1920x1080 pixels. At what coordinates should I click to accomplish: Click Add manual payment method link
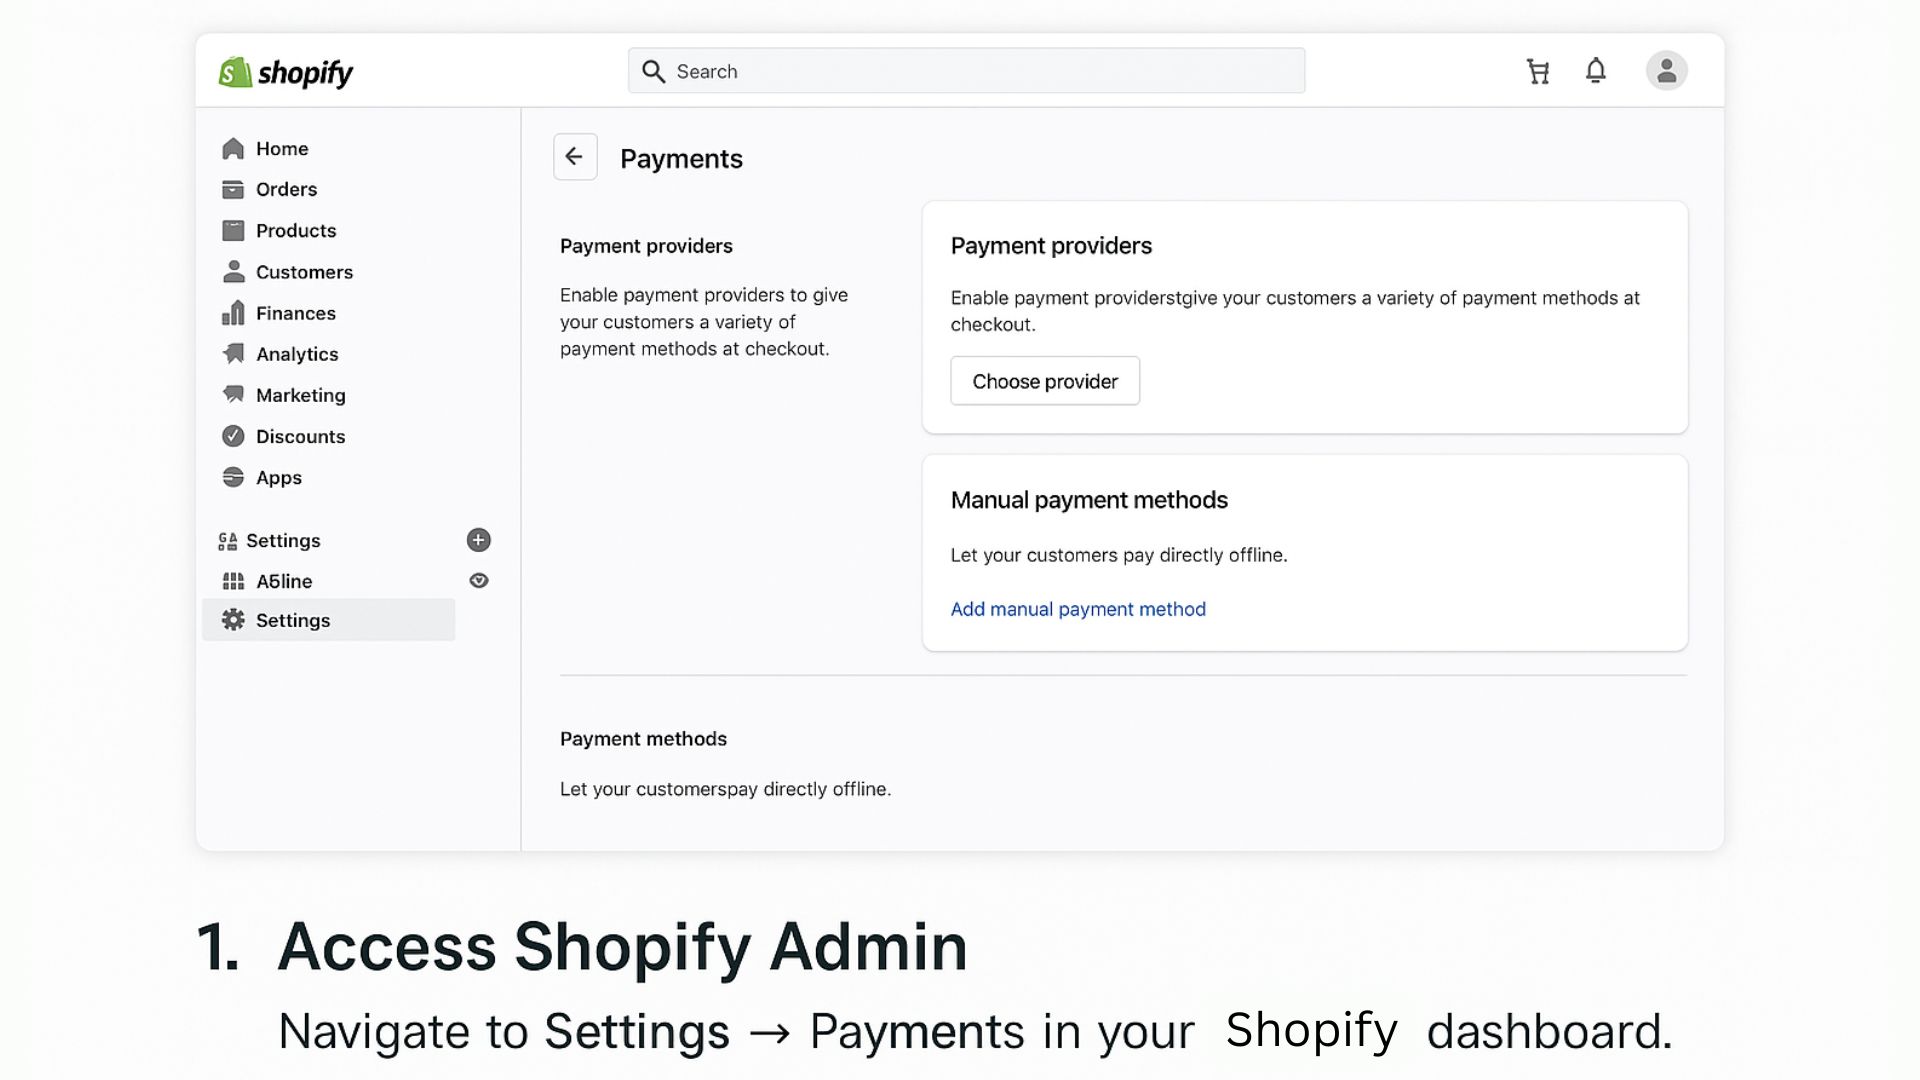[1078, 609]
